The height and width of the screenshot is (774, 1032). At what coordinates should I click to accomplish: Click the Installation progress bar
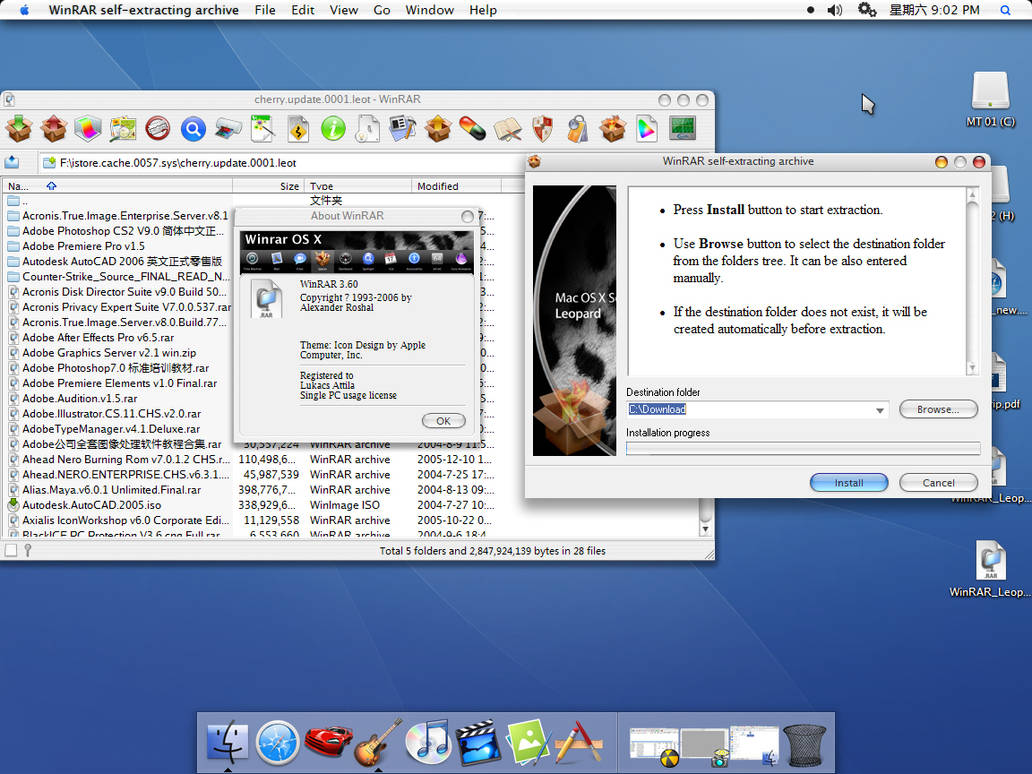pyautogui.click(x=803, y=448)
